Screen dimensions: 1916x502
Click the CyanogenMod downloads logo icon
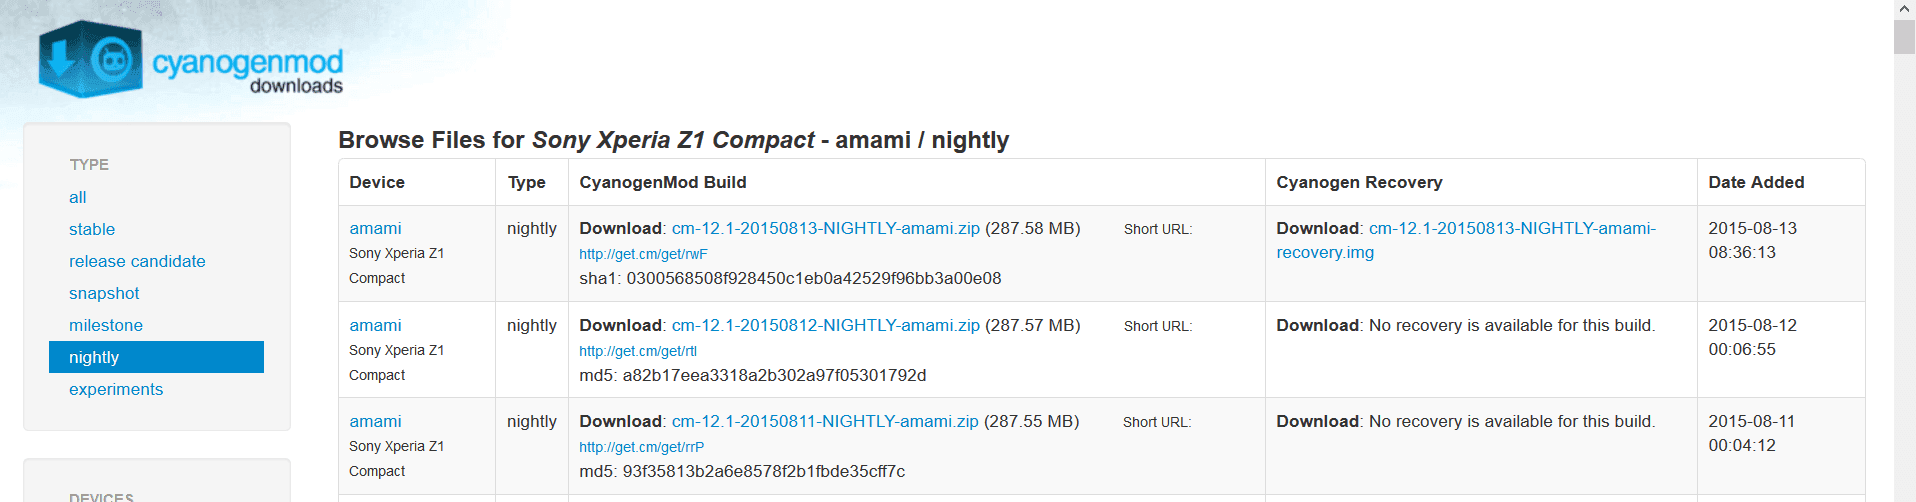tap(90, 59)
